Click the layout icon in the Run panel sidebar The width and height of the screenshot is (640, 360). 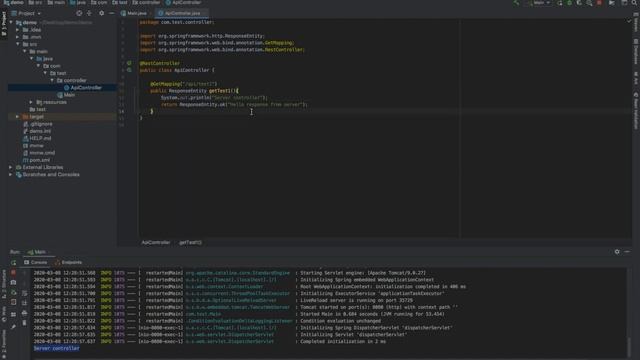pyautogui.click(x=13, y=314)
